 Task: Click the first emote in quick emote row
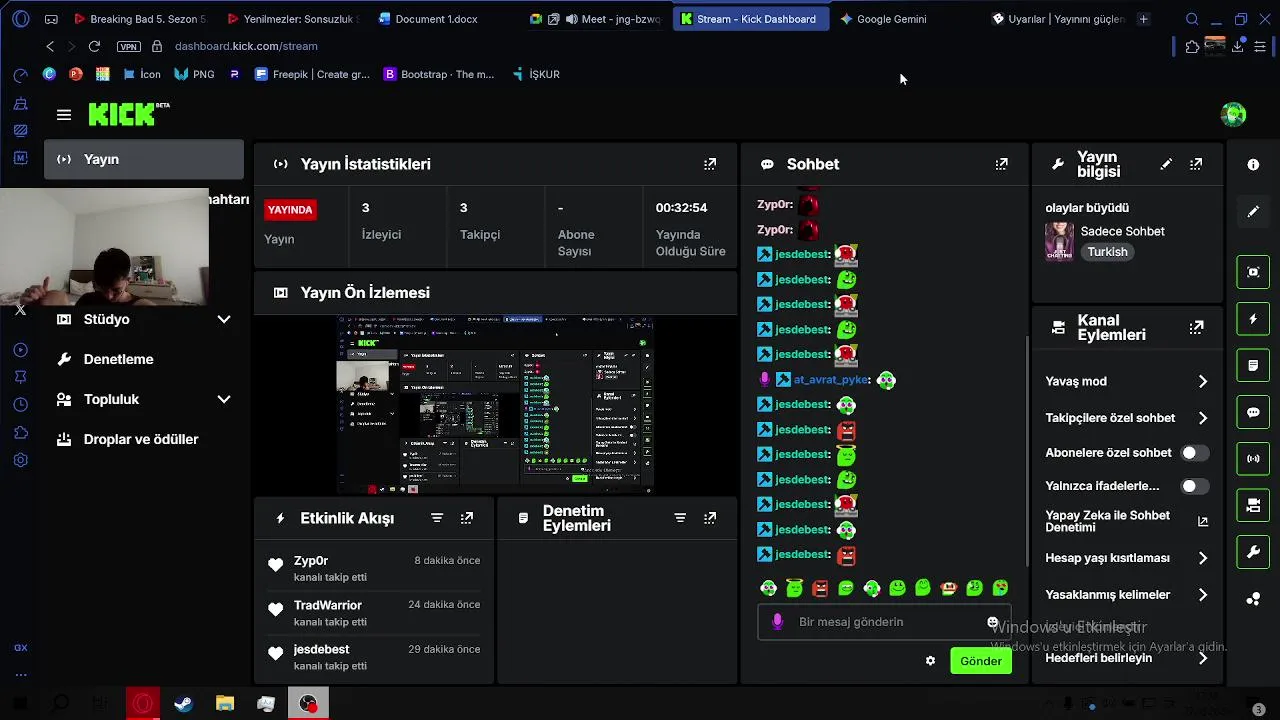tap(768, 588)
